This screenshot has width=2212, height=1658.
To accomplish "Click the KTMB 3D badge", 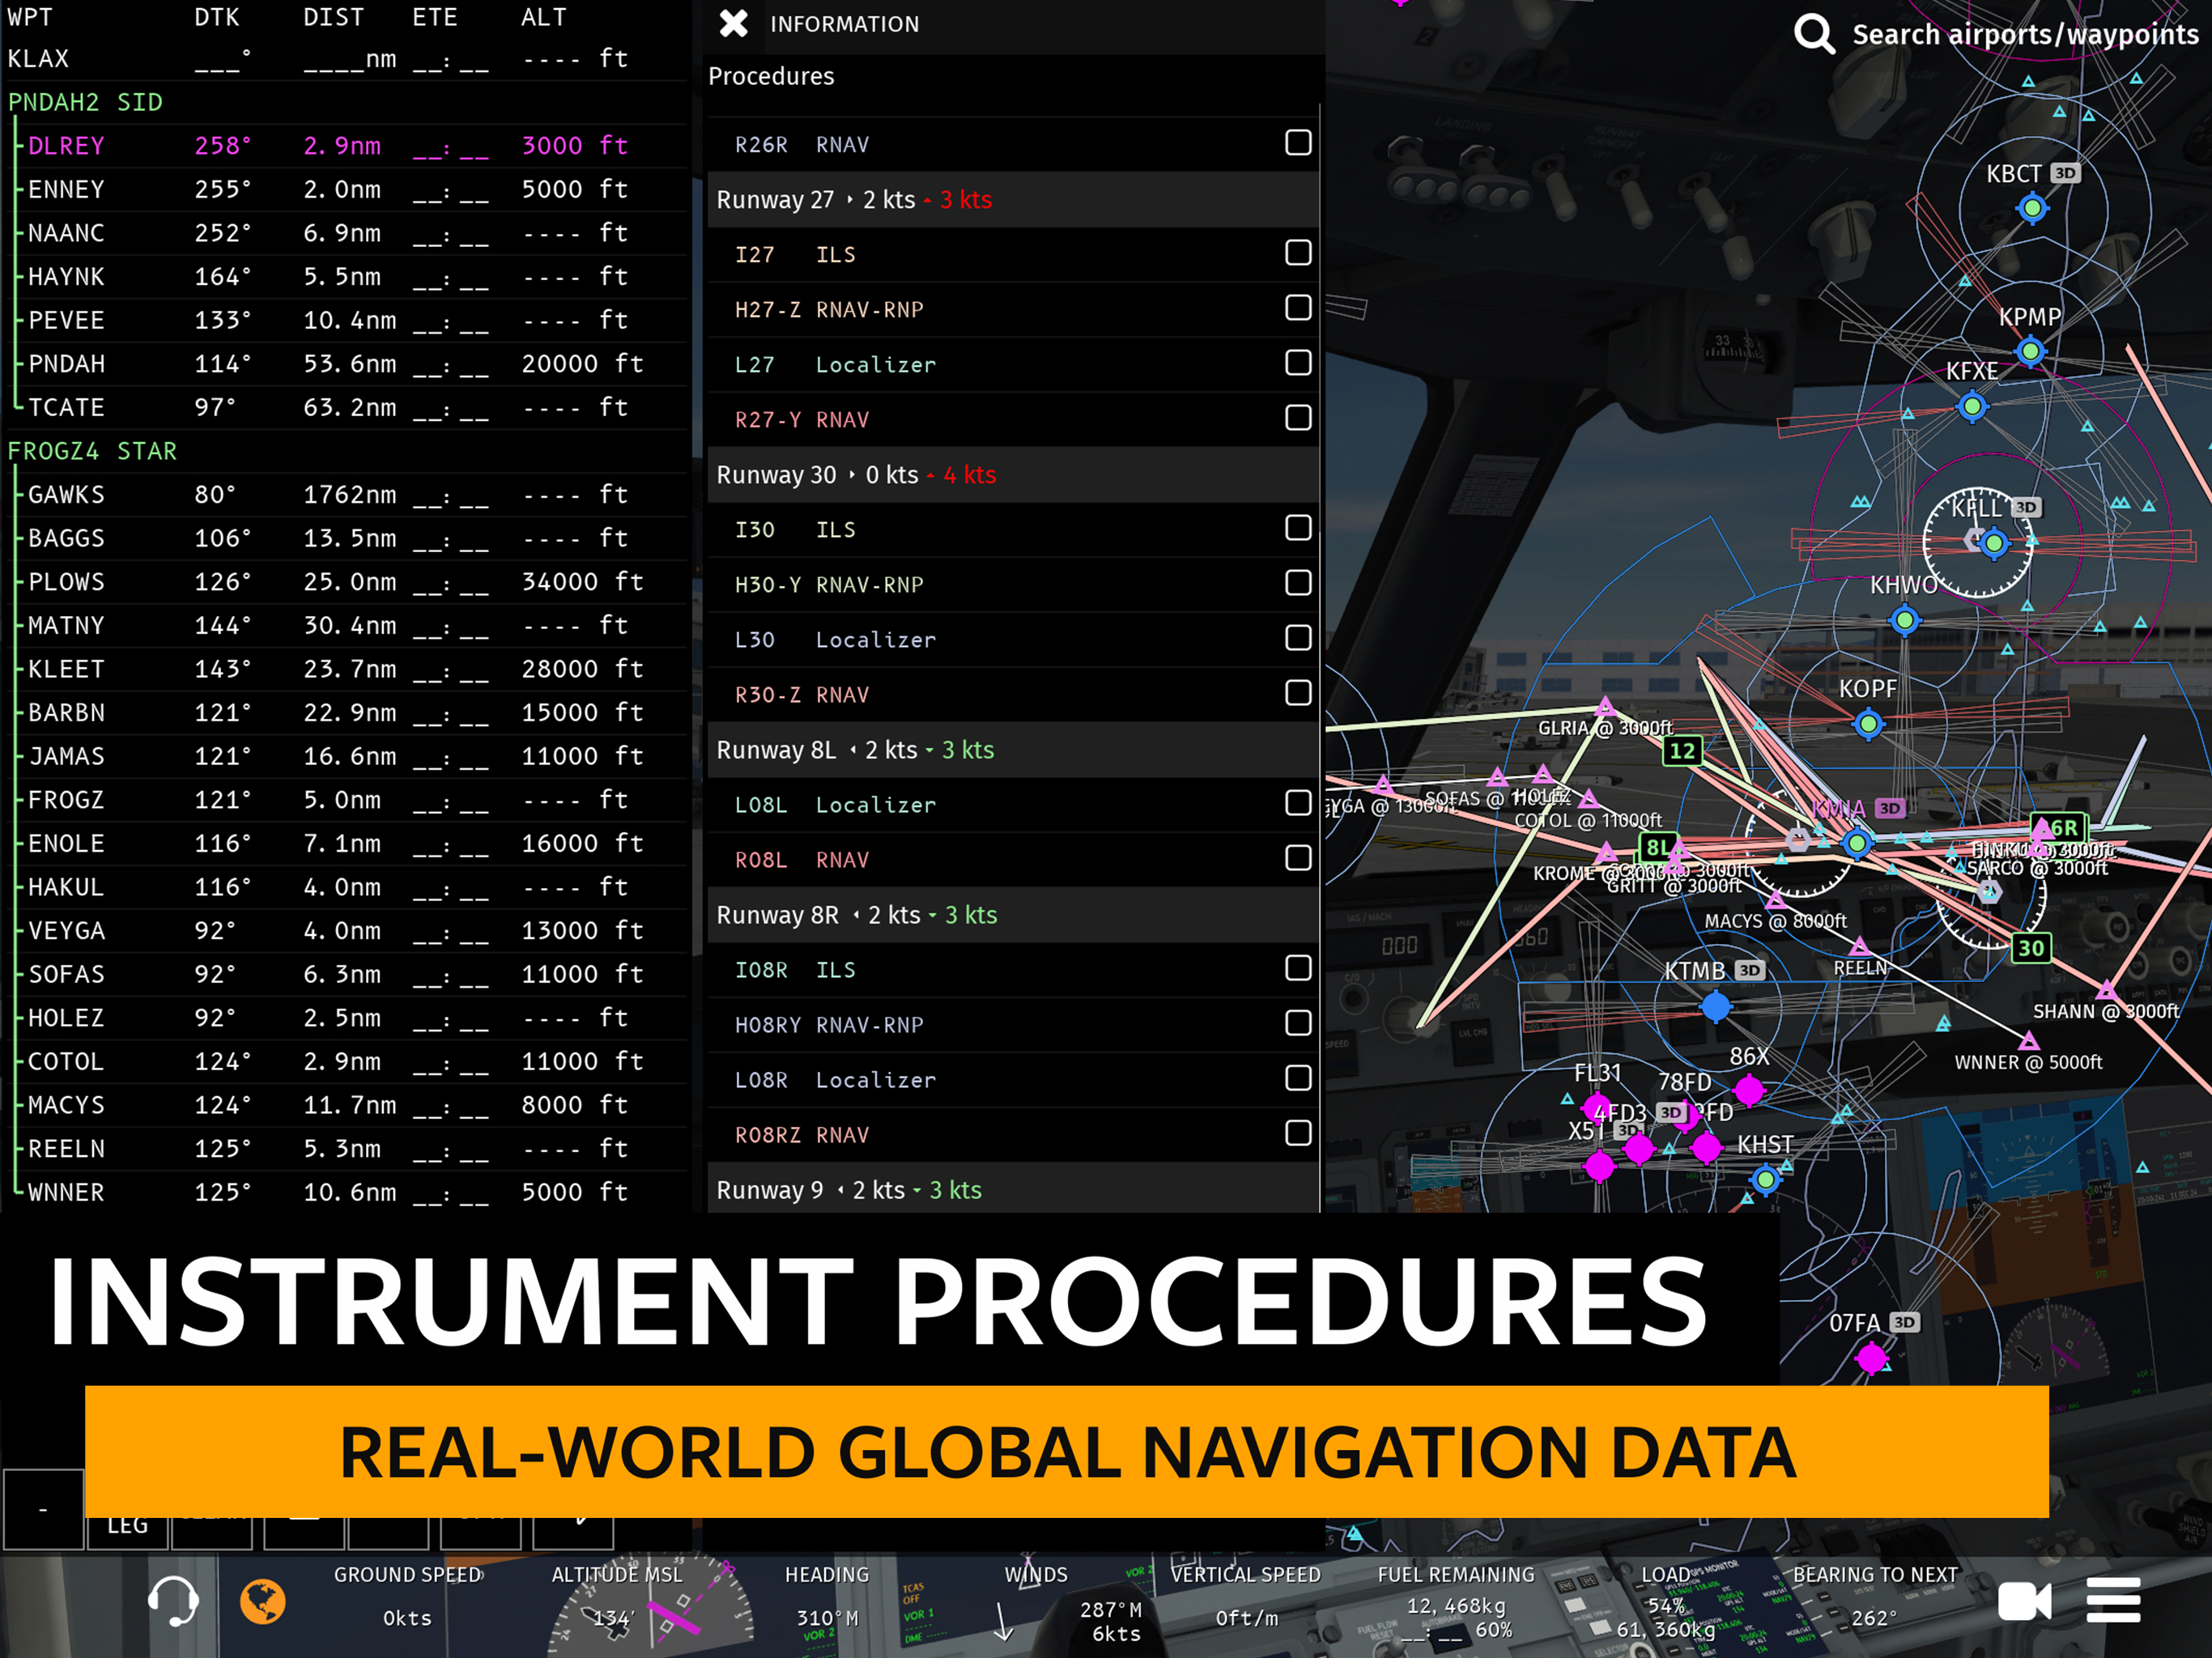I will [x=1749, y=970].
